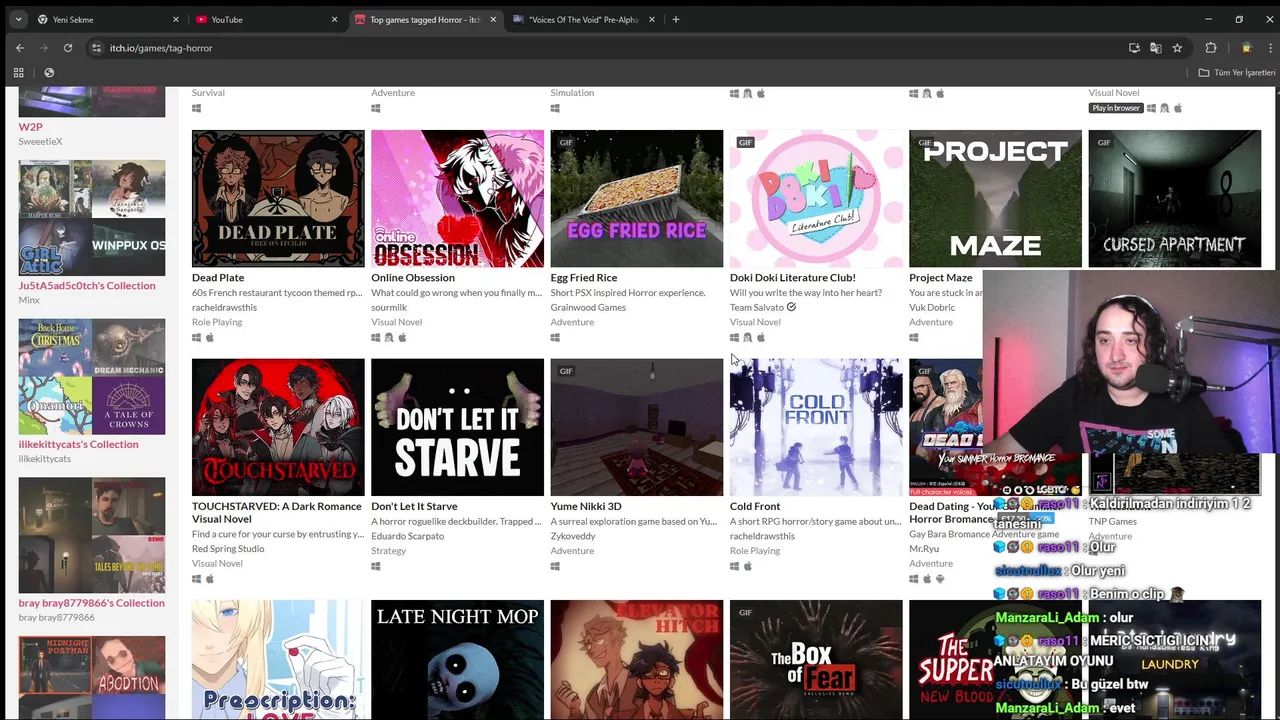Reload the itch.io page
This screenshot has height=720, width=1280.
tap(68, 48)
